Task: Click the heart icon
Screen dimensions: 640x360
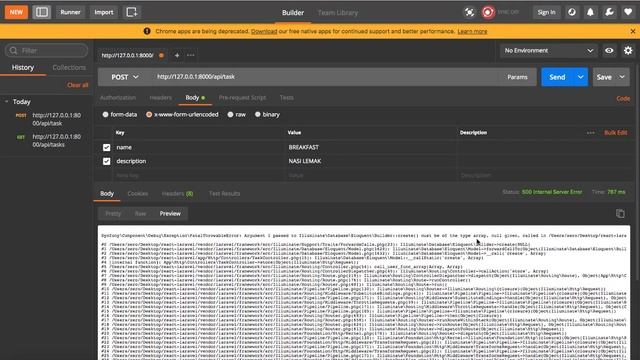Action: click(x=628, y=12)
